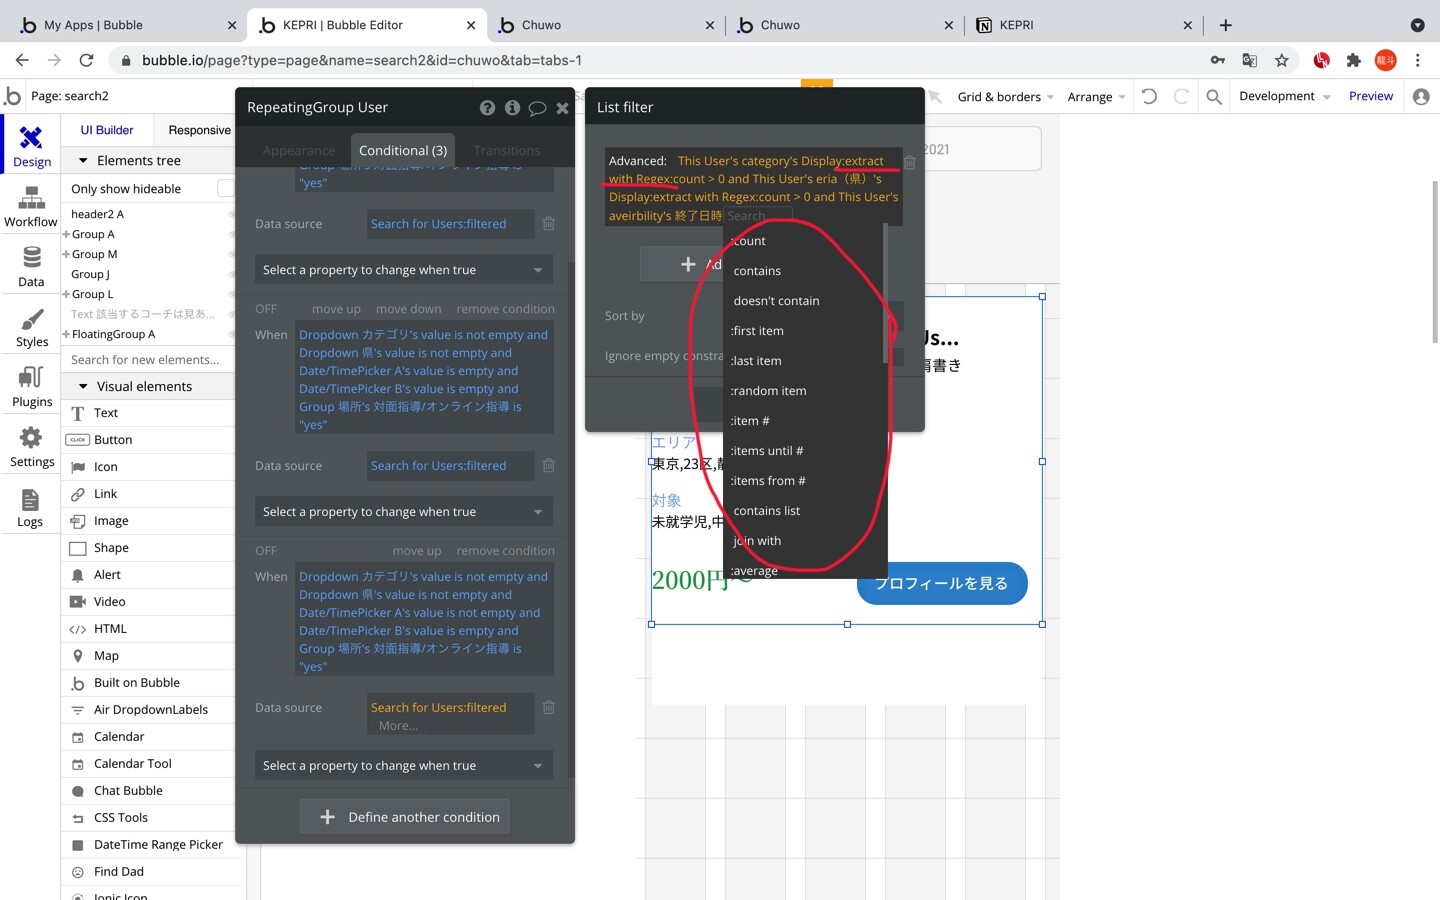Screen dimensions: 1440x900
Task: Open a new browser tab
Action: click(x=1226, y=25)
